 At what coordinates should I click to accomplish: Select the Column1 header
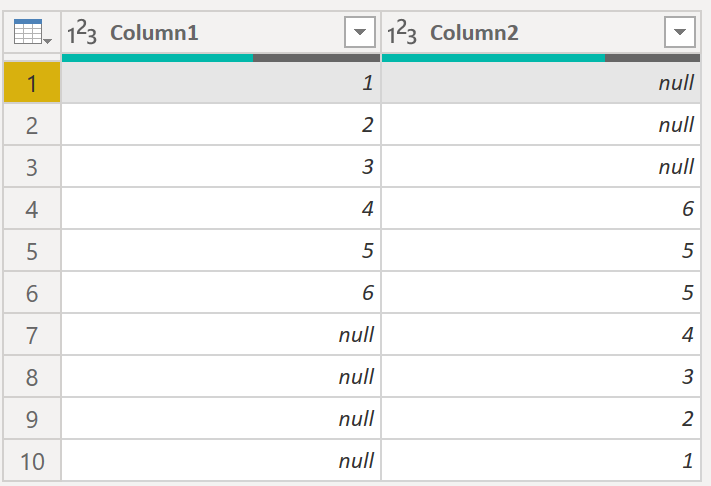221,32
